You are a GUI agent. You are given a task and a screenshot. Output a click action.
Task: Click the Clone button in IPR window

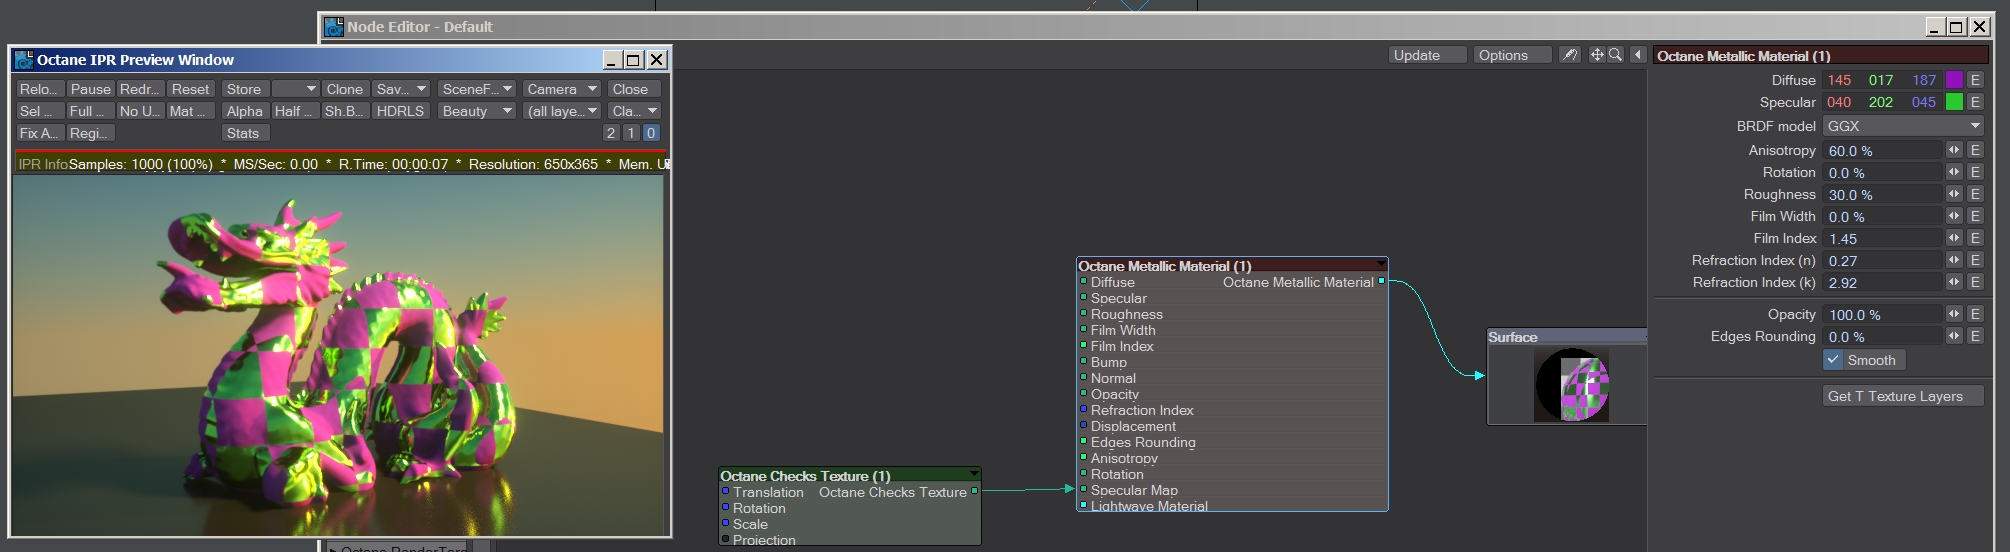click(345, 89)
